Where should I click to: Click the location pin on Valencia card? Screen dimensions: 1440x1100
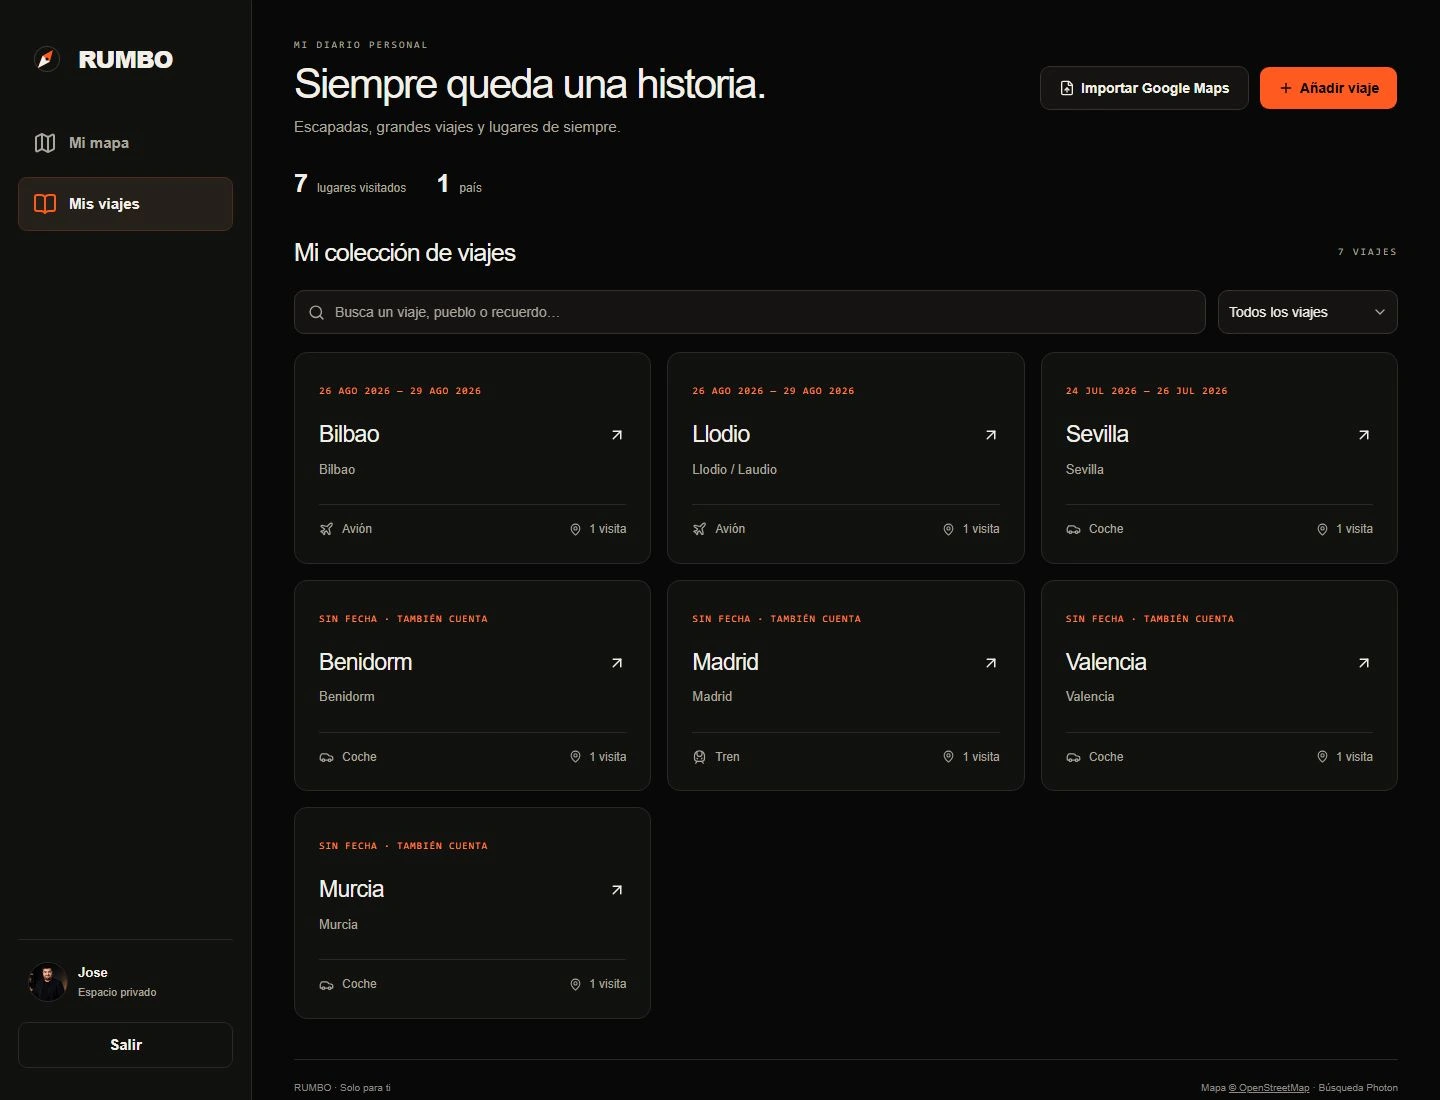click(x=1322, y=757)
